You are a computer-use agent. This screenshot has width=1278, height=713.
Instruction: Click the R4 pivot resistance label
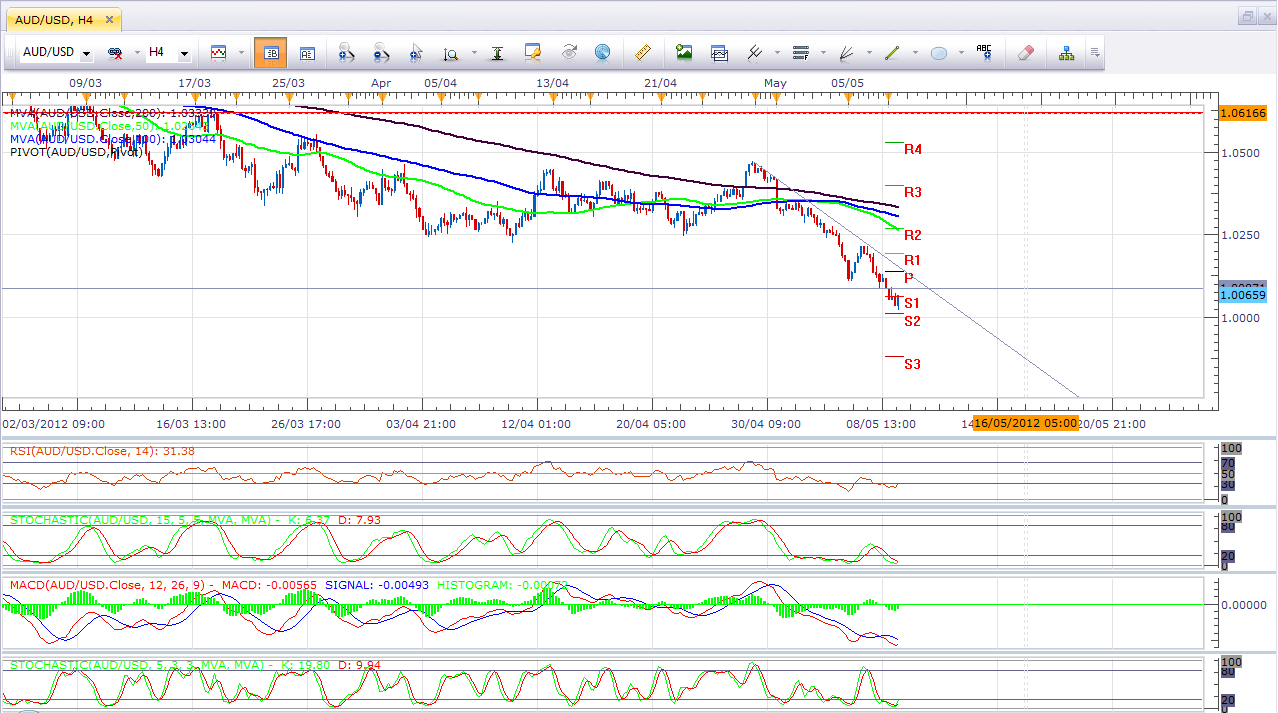(913, 149)
